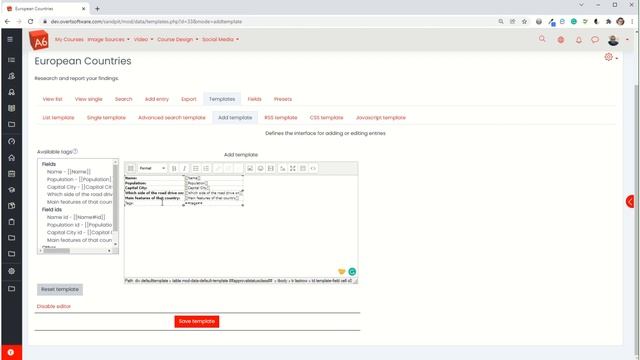Open site search magnifier in header
Viewport: 640px width, 360px height.
(542, 39)
